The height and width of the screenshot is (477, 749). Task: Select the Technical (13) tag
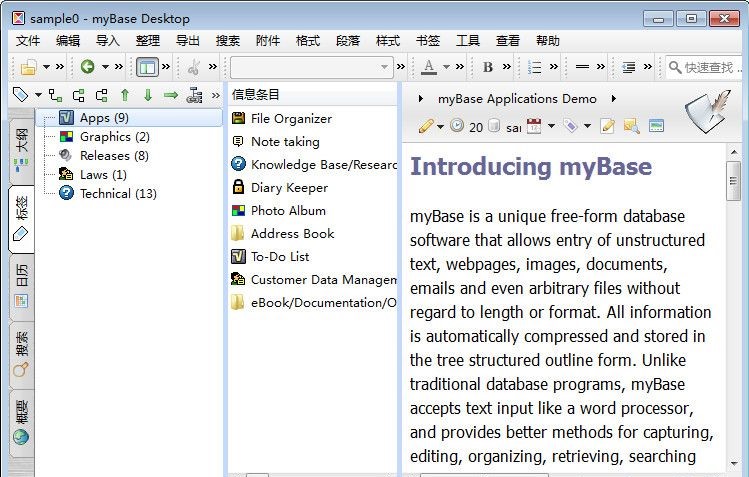click(118, 194)
